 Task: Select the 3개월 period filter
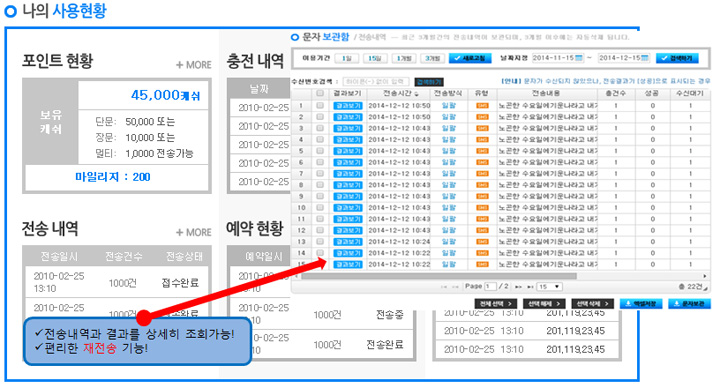(x=432, y=58)
